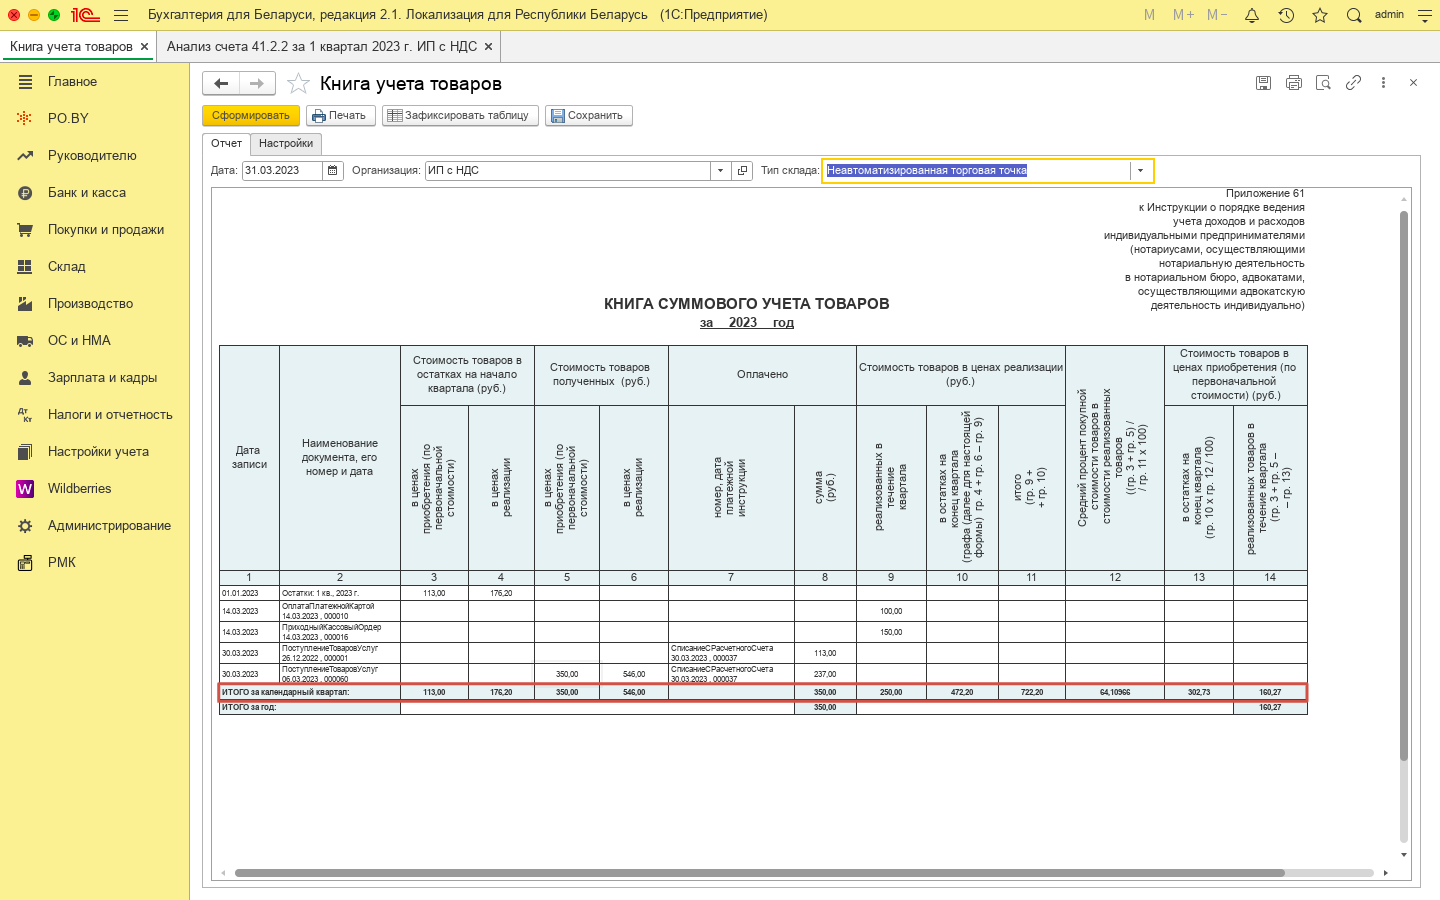Toggle Зафиксировать таблицу
The width and height of the screenshot is (1440, 900).
(460, 116)
